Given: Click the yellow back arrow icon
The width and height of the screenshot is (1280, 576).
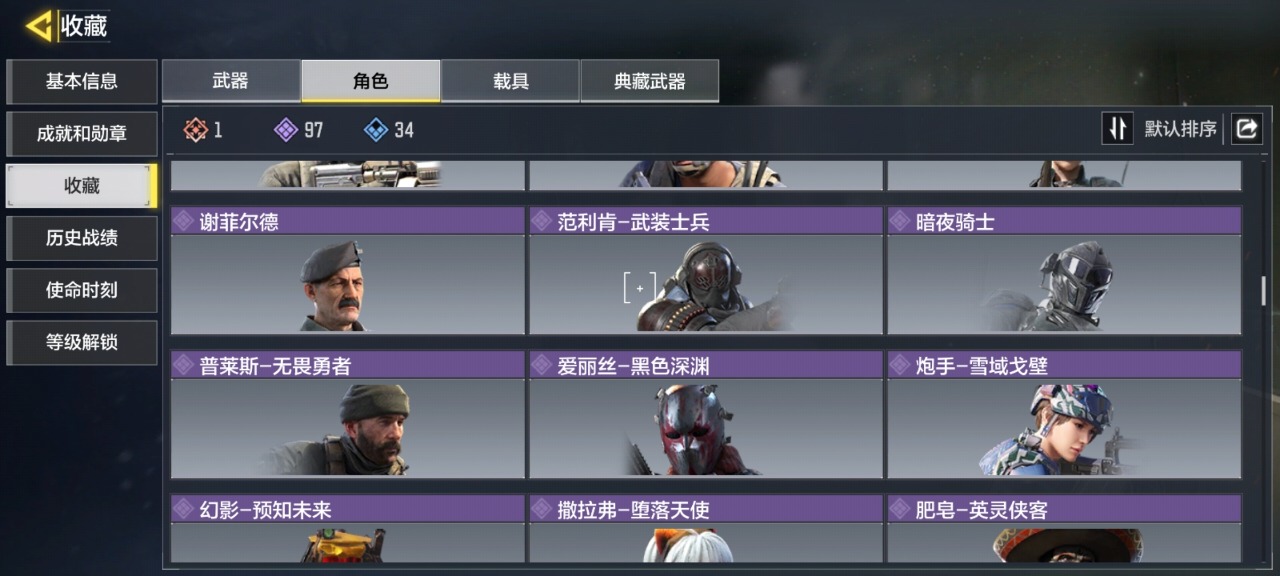Looking at the screenshot, I should click(40, 26).
